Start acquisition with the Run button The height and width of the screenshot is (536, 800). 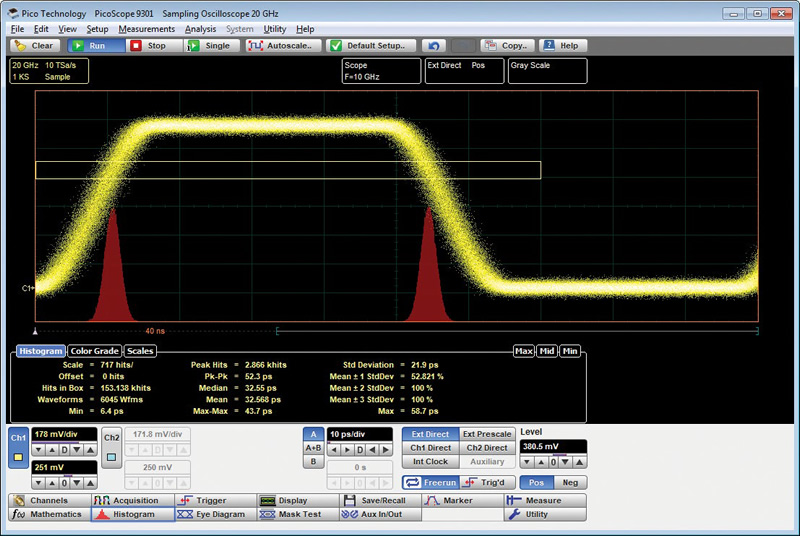(x=96, y=46)
